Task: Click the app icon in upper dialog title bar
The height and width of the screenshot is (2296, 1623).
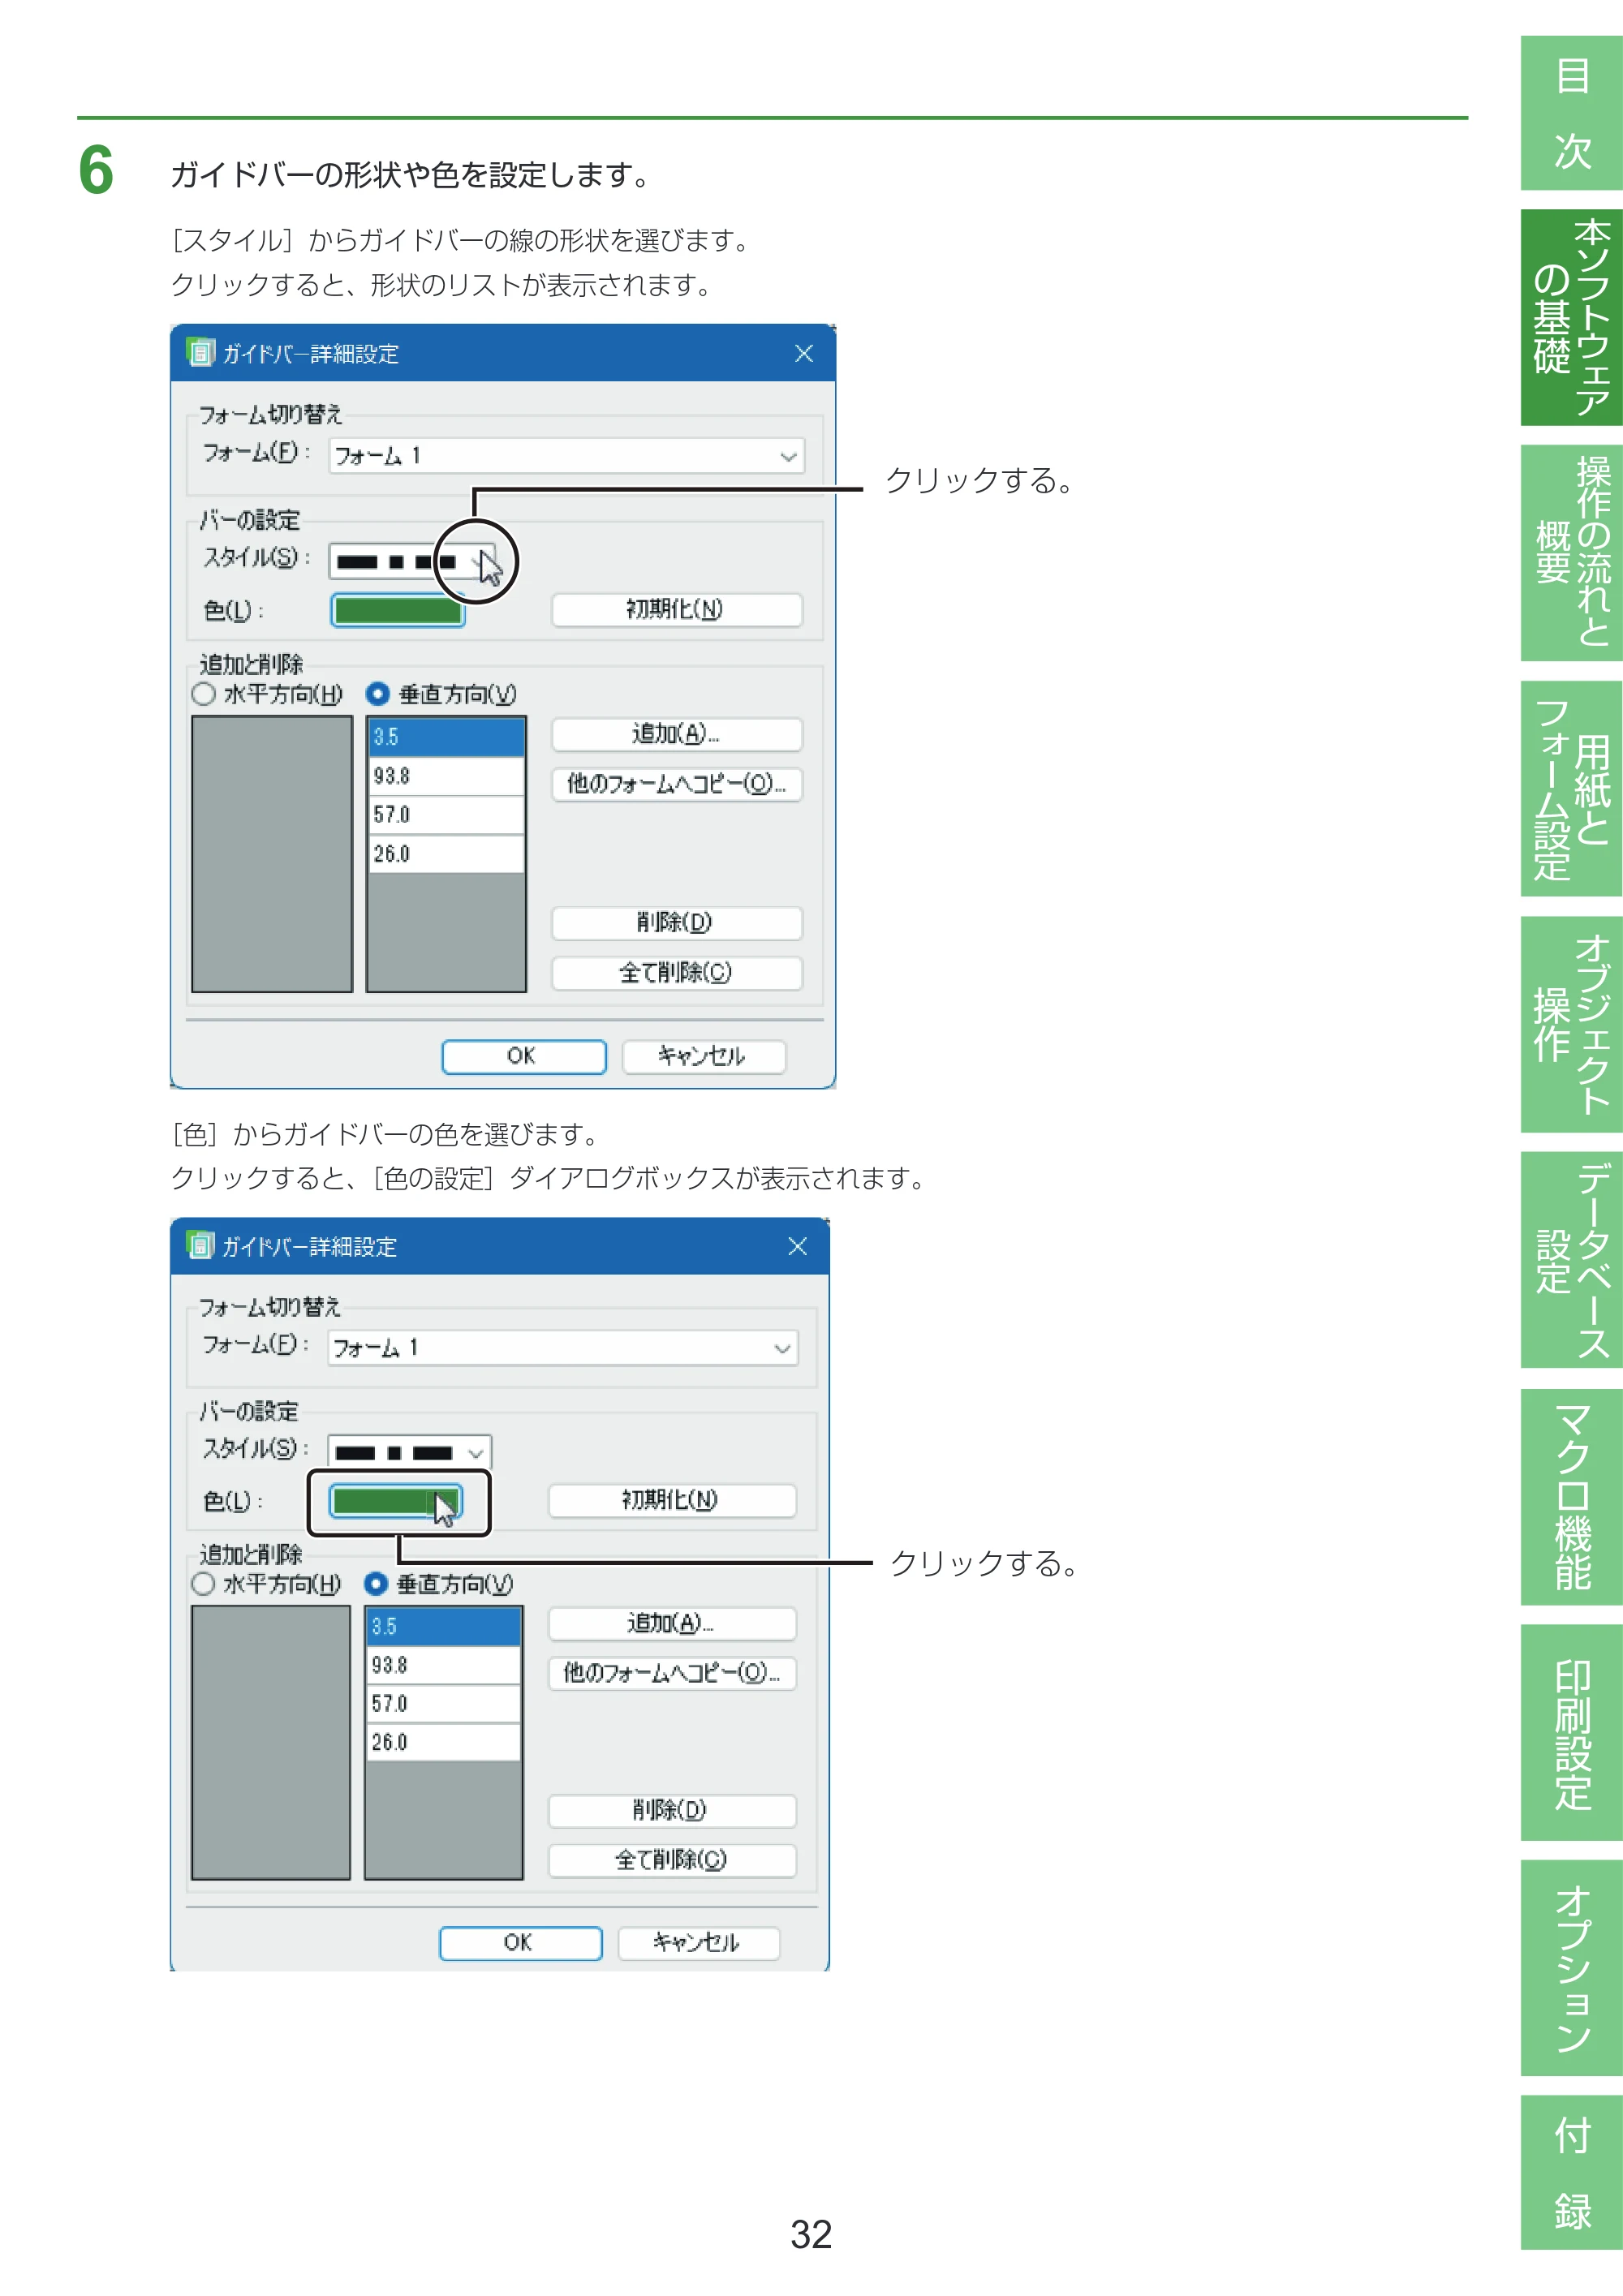Action: (x=200, y=352)
